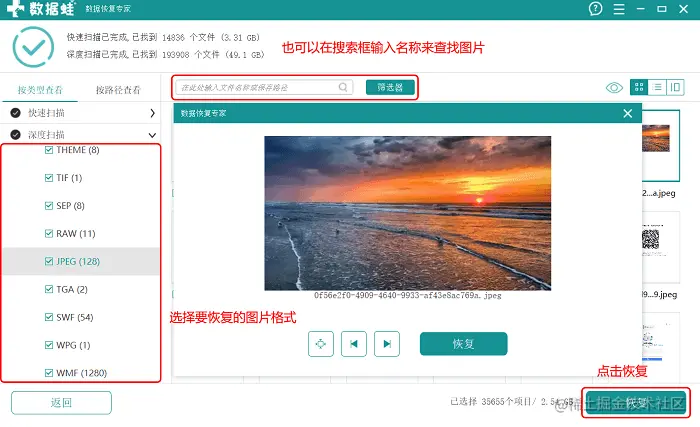Uncheck the SWF (54) checkbox
The image size is (700, 427).
tap(49, 317)
